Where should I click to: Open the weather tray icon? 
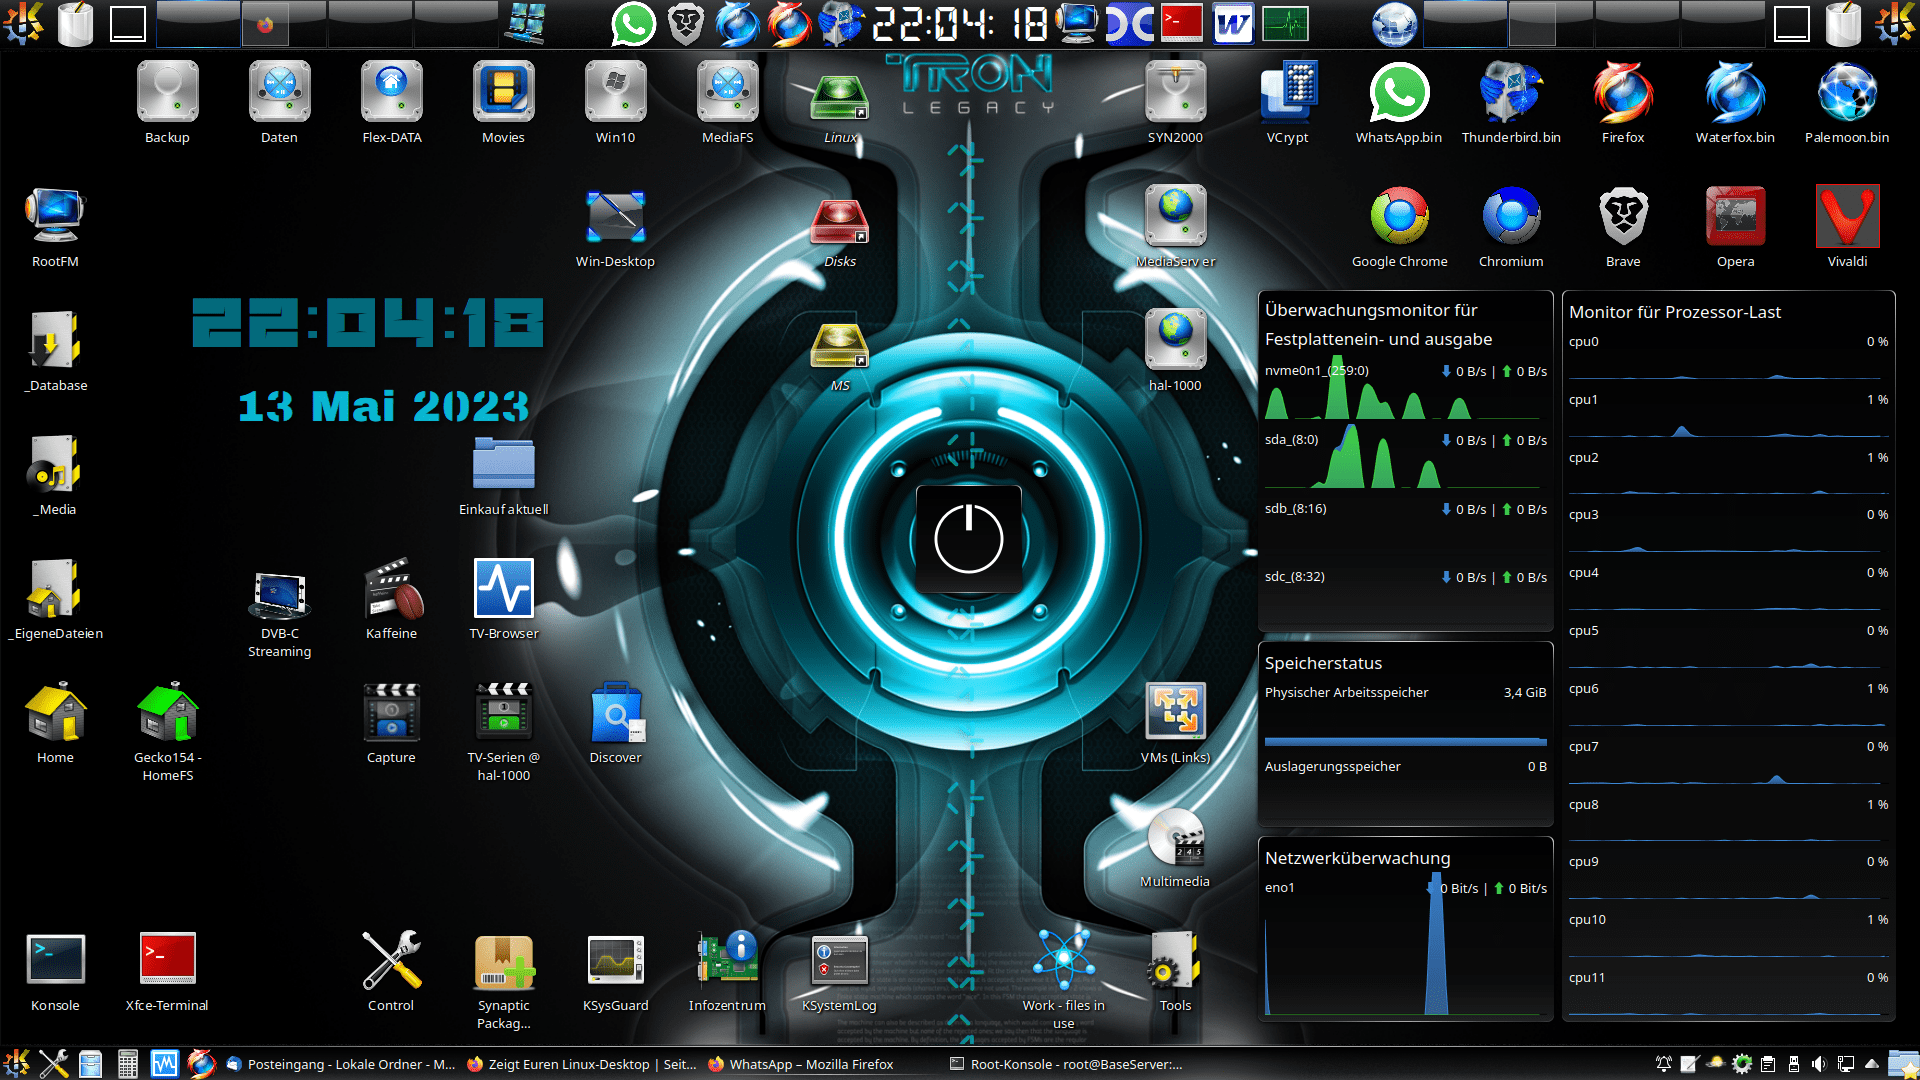click(x=1716, y=1064)
